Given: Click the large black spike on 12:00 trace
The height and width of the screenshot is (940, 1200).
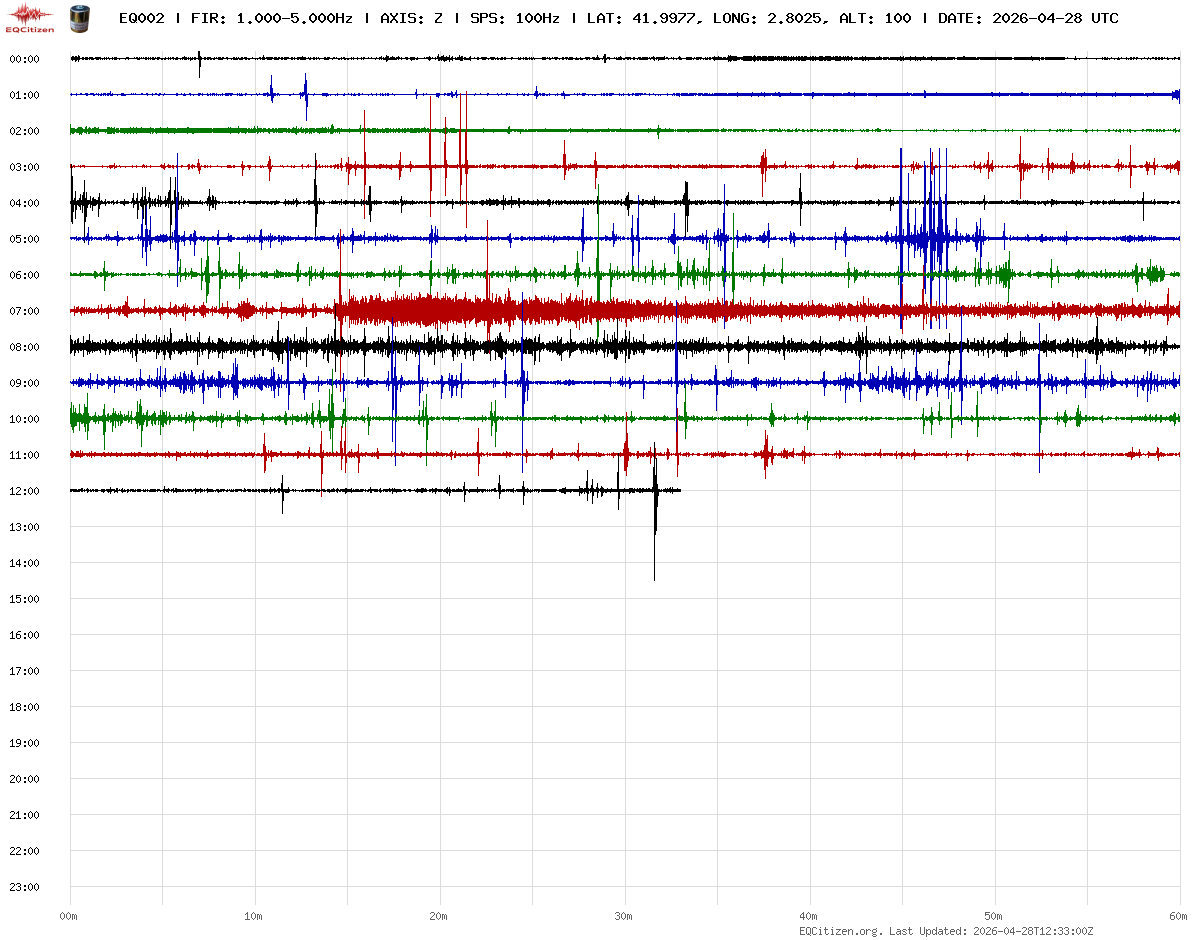Looking at the screenshot, I should 655,520.
